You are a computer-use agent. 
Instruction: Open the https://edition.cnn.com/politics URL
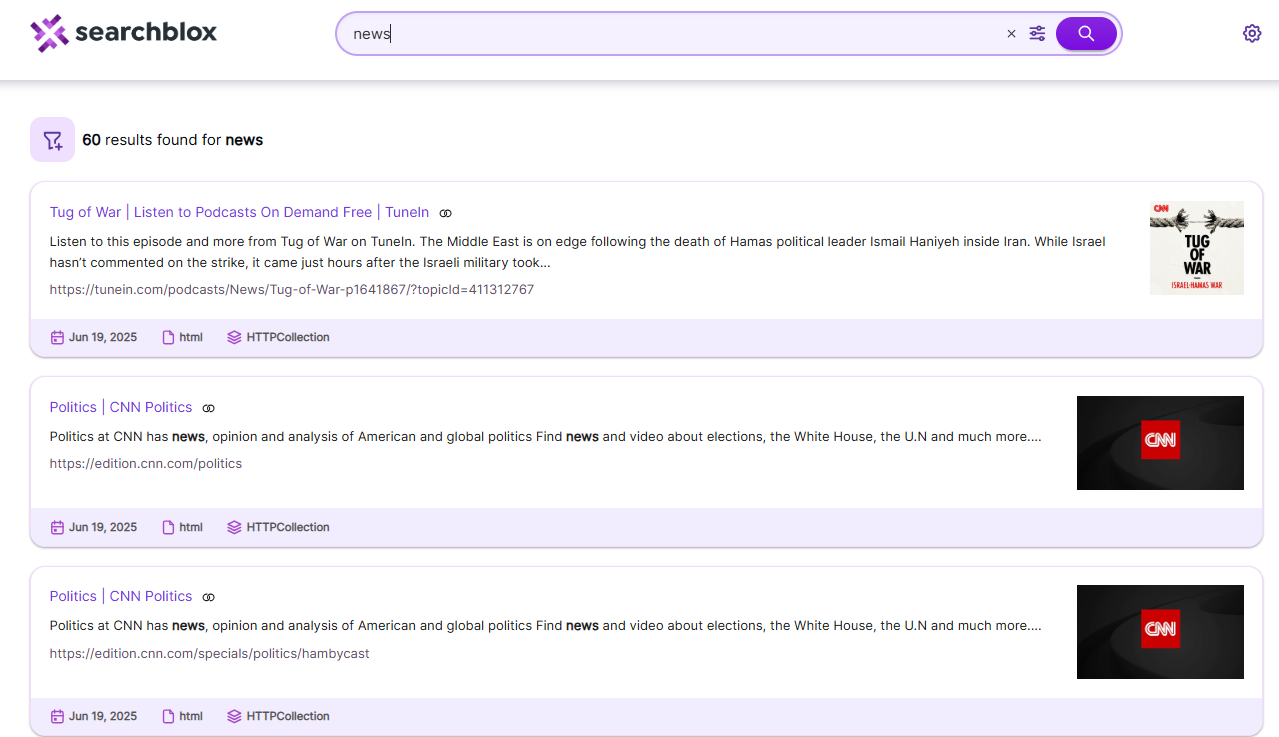point(146,463)
